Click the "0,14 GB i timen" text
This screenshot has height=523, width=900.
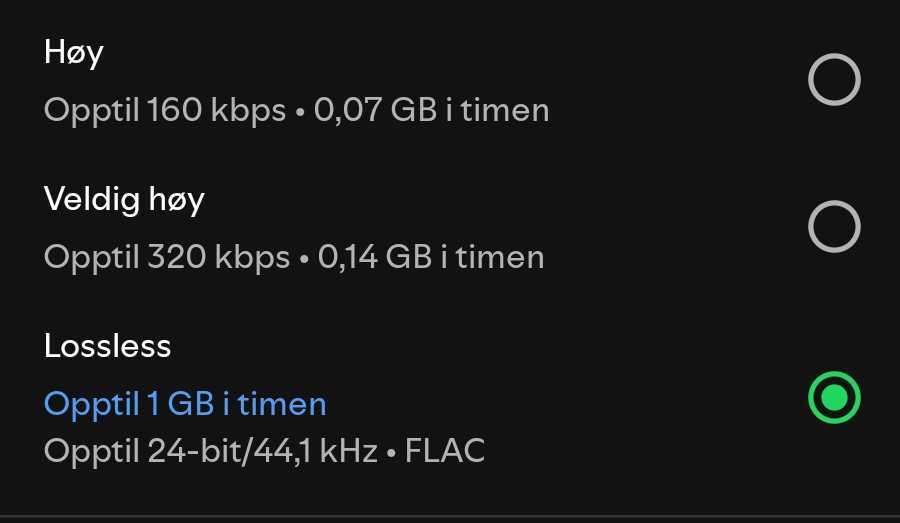pos(431,257)
